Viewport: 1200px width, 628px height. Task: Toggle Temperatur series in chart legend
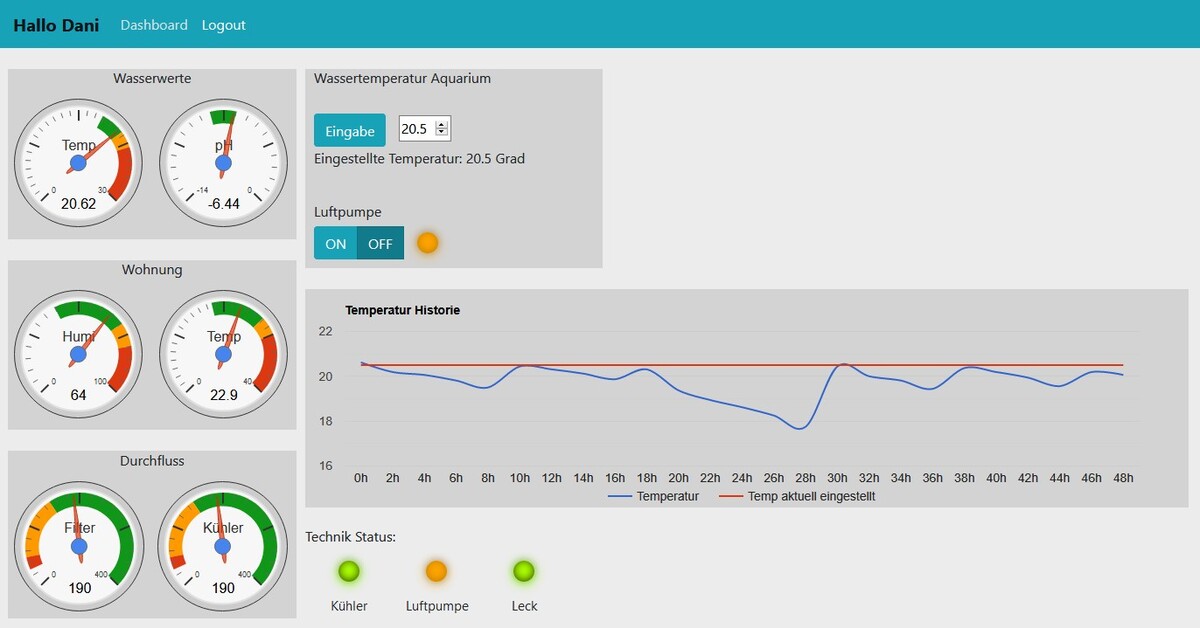pyautogui.click(x=654, y=496)
